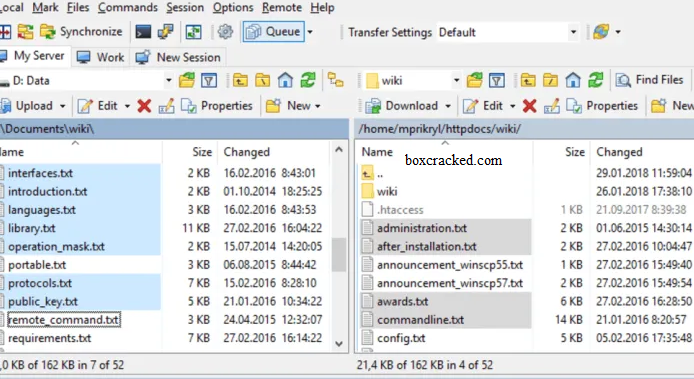Click the remote Edit button
This screenshot has height=379, width=694.
click(x=483, y=106)
